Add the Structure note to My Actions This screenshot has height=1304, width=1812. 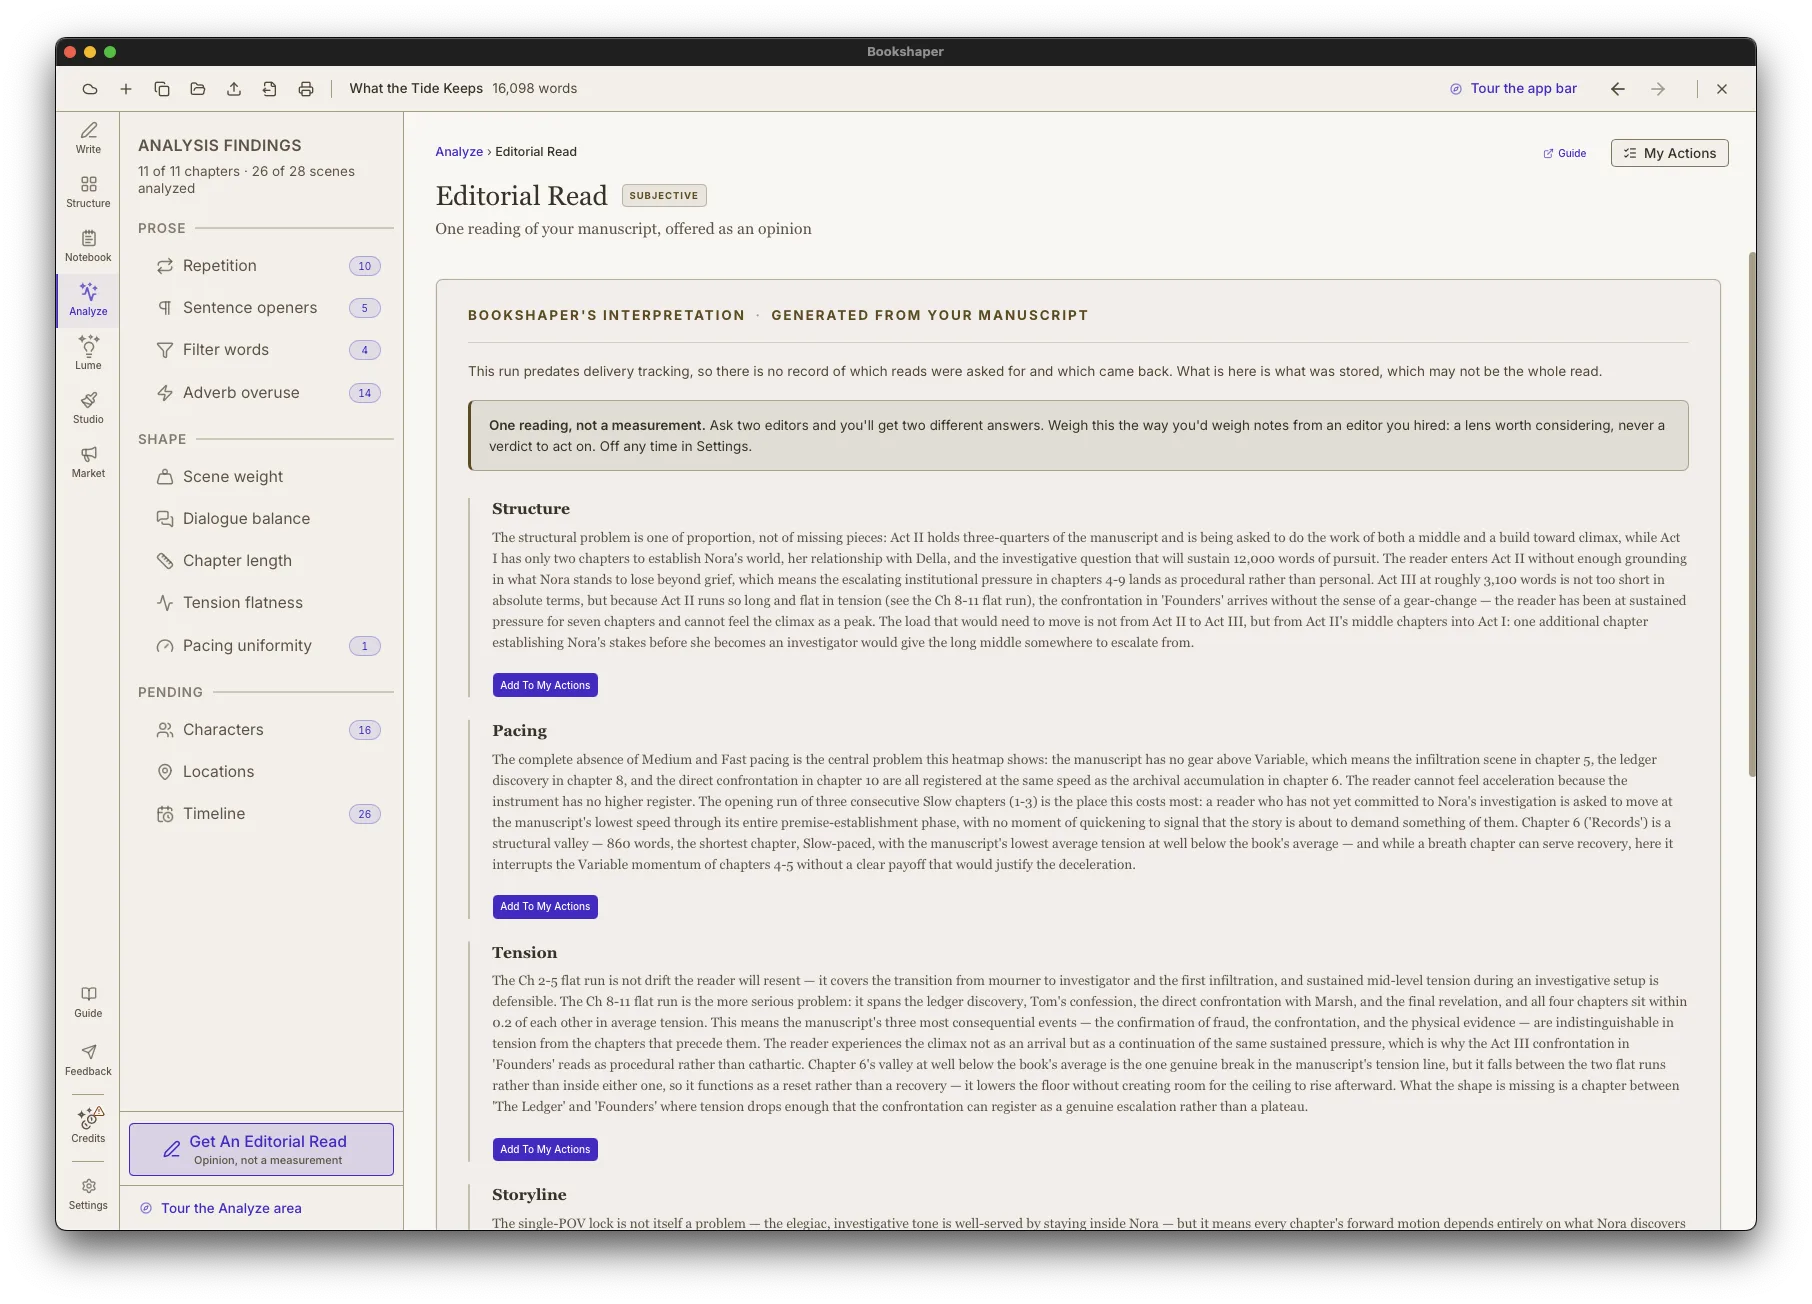pos(545,685)
